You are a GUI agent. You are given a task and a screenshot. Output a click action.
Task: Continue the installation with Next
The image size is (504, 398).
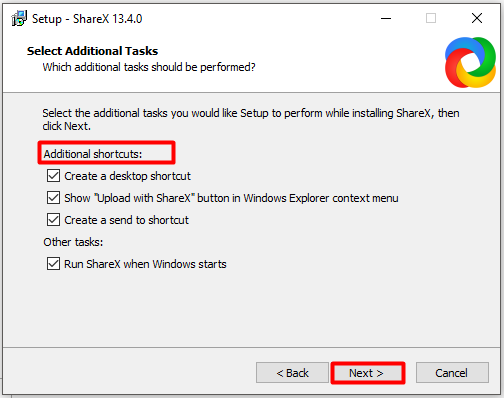[368, 373]
